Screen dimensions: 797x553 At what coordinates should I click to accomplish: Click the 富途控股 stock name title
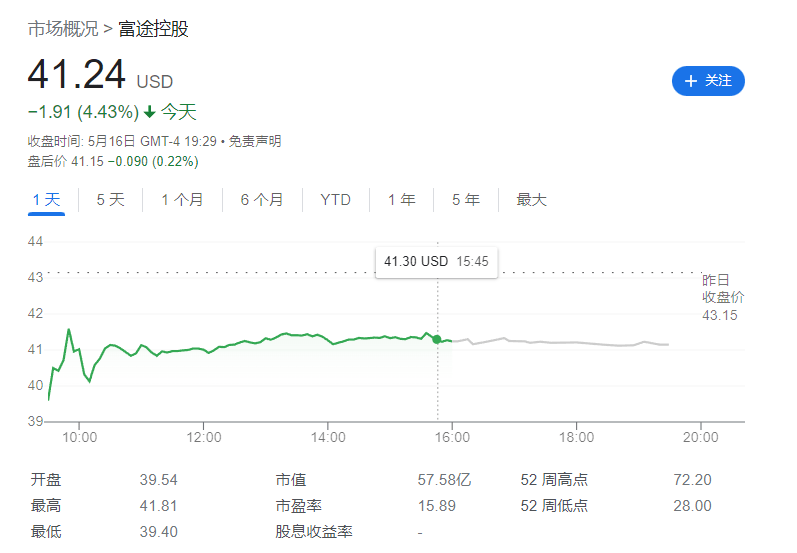(x=153, y=29)
